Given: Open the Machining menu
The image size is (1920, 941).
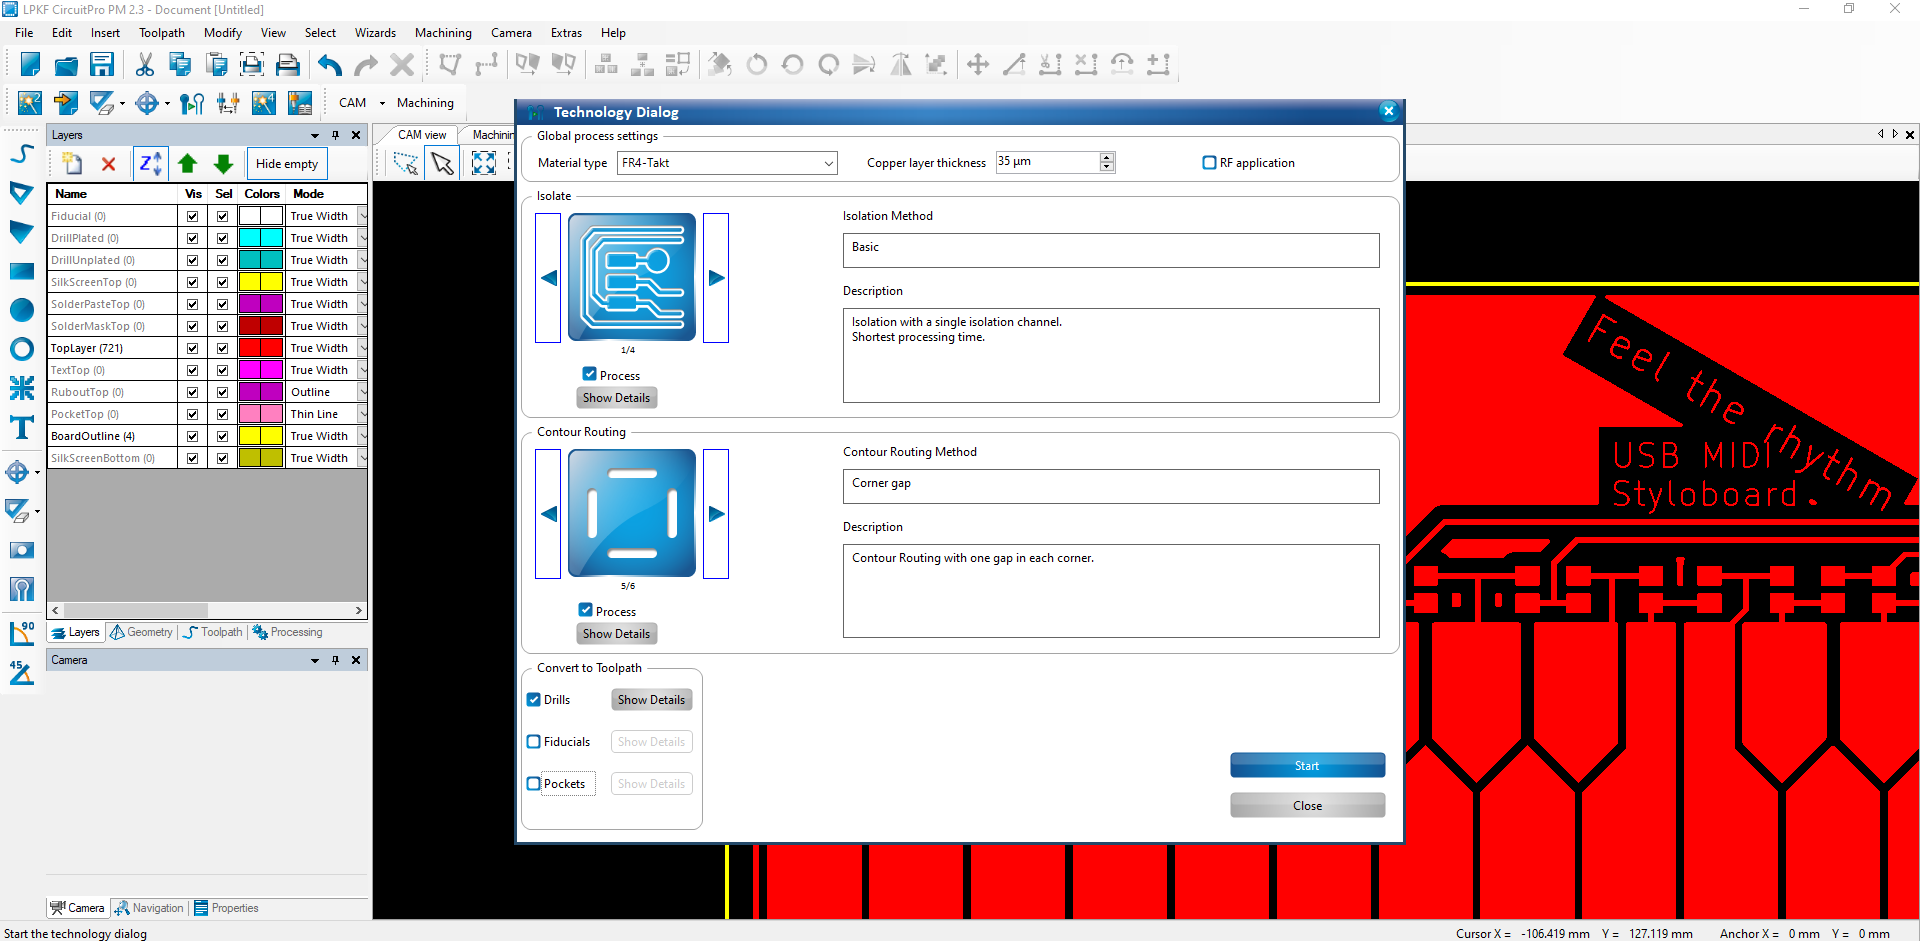Looking at the screenshot, I should [x=443, y=33].
